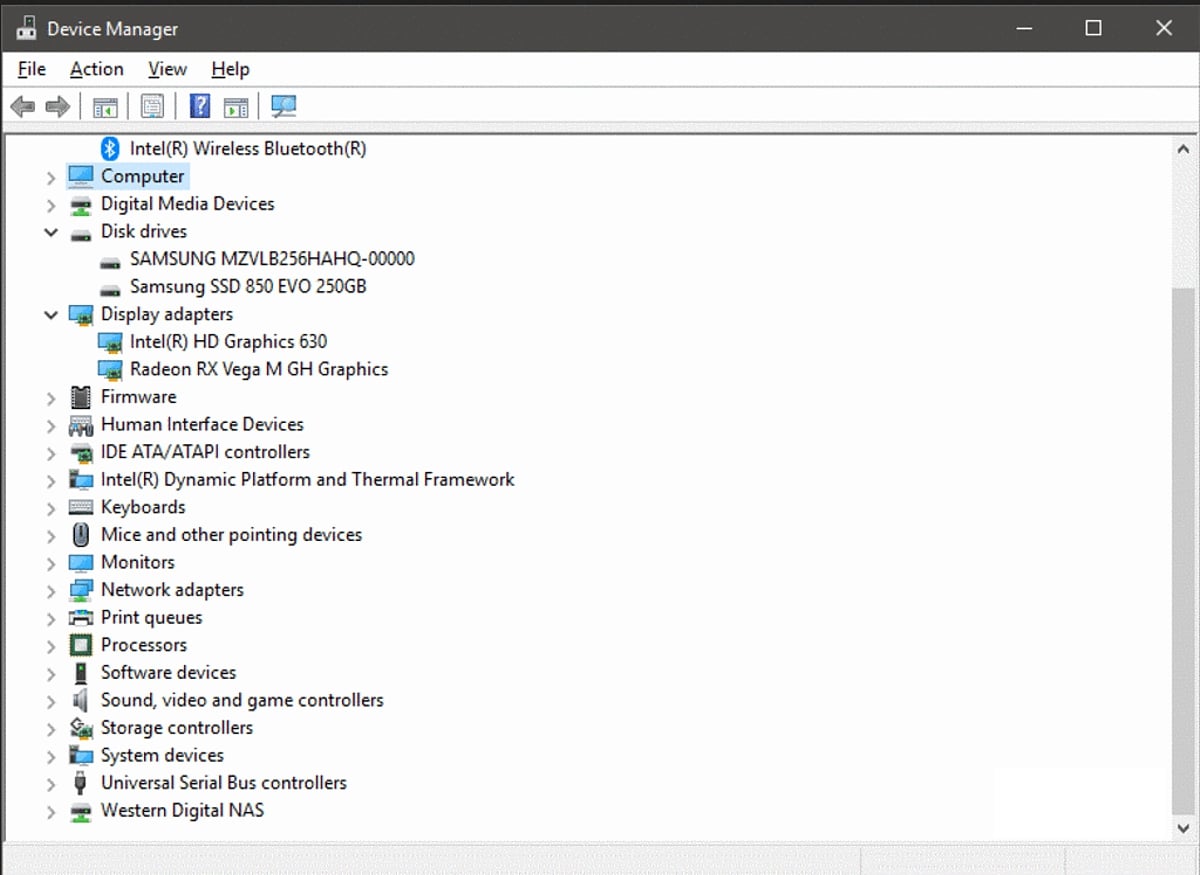
Task: Click the Show/Hide Console Tree toolbar icon
Action: [105, 106]
